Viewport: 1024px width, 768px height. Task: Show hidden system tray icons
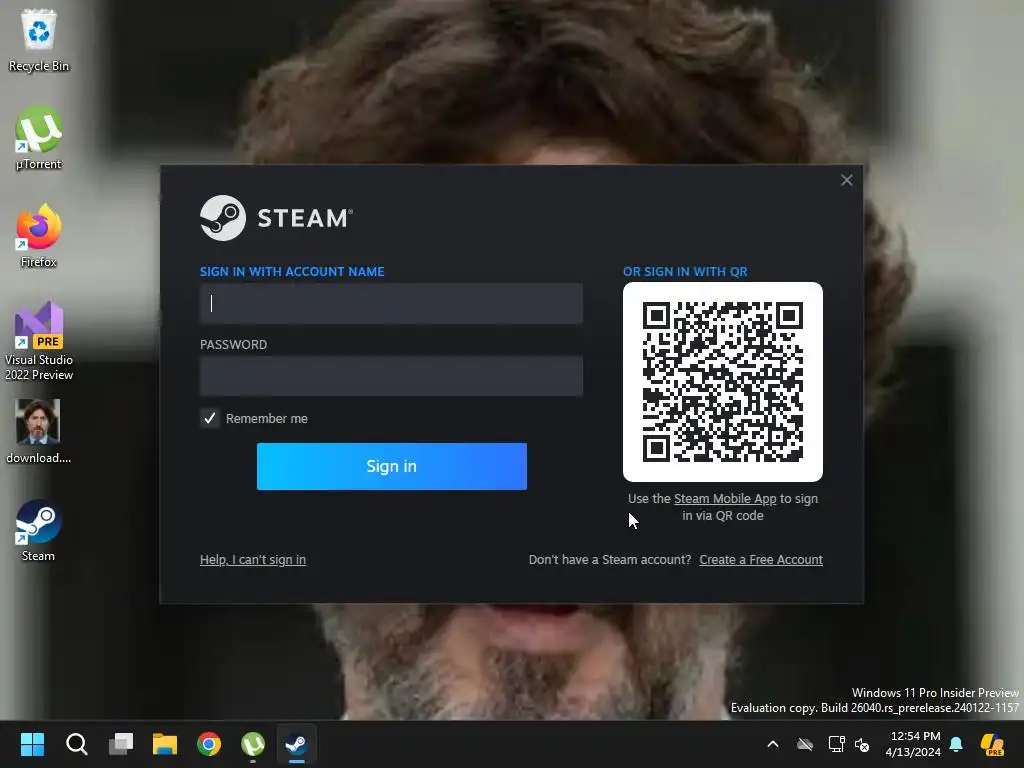click(773, 744)
